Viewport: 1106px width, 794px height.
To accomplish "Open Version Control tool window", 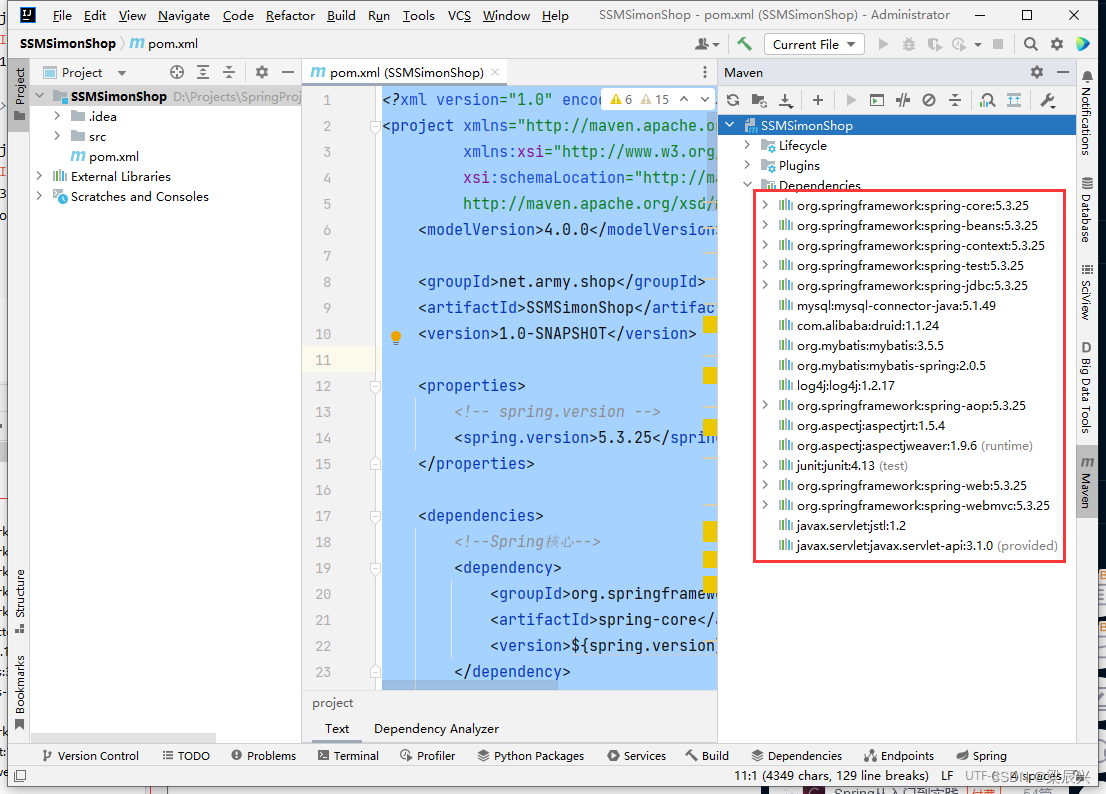I will tap(90, 756).
